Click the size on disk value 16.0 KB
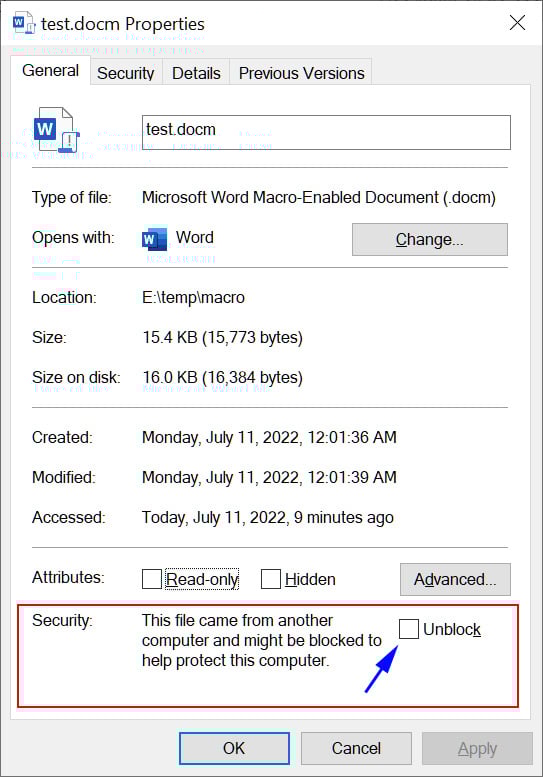The width and height of the screenshot is (543, 777). 222,378
